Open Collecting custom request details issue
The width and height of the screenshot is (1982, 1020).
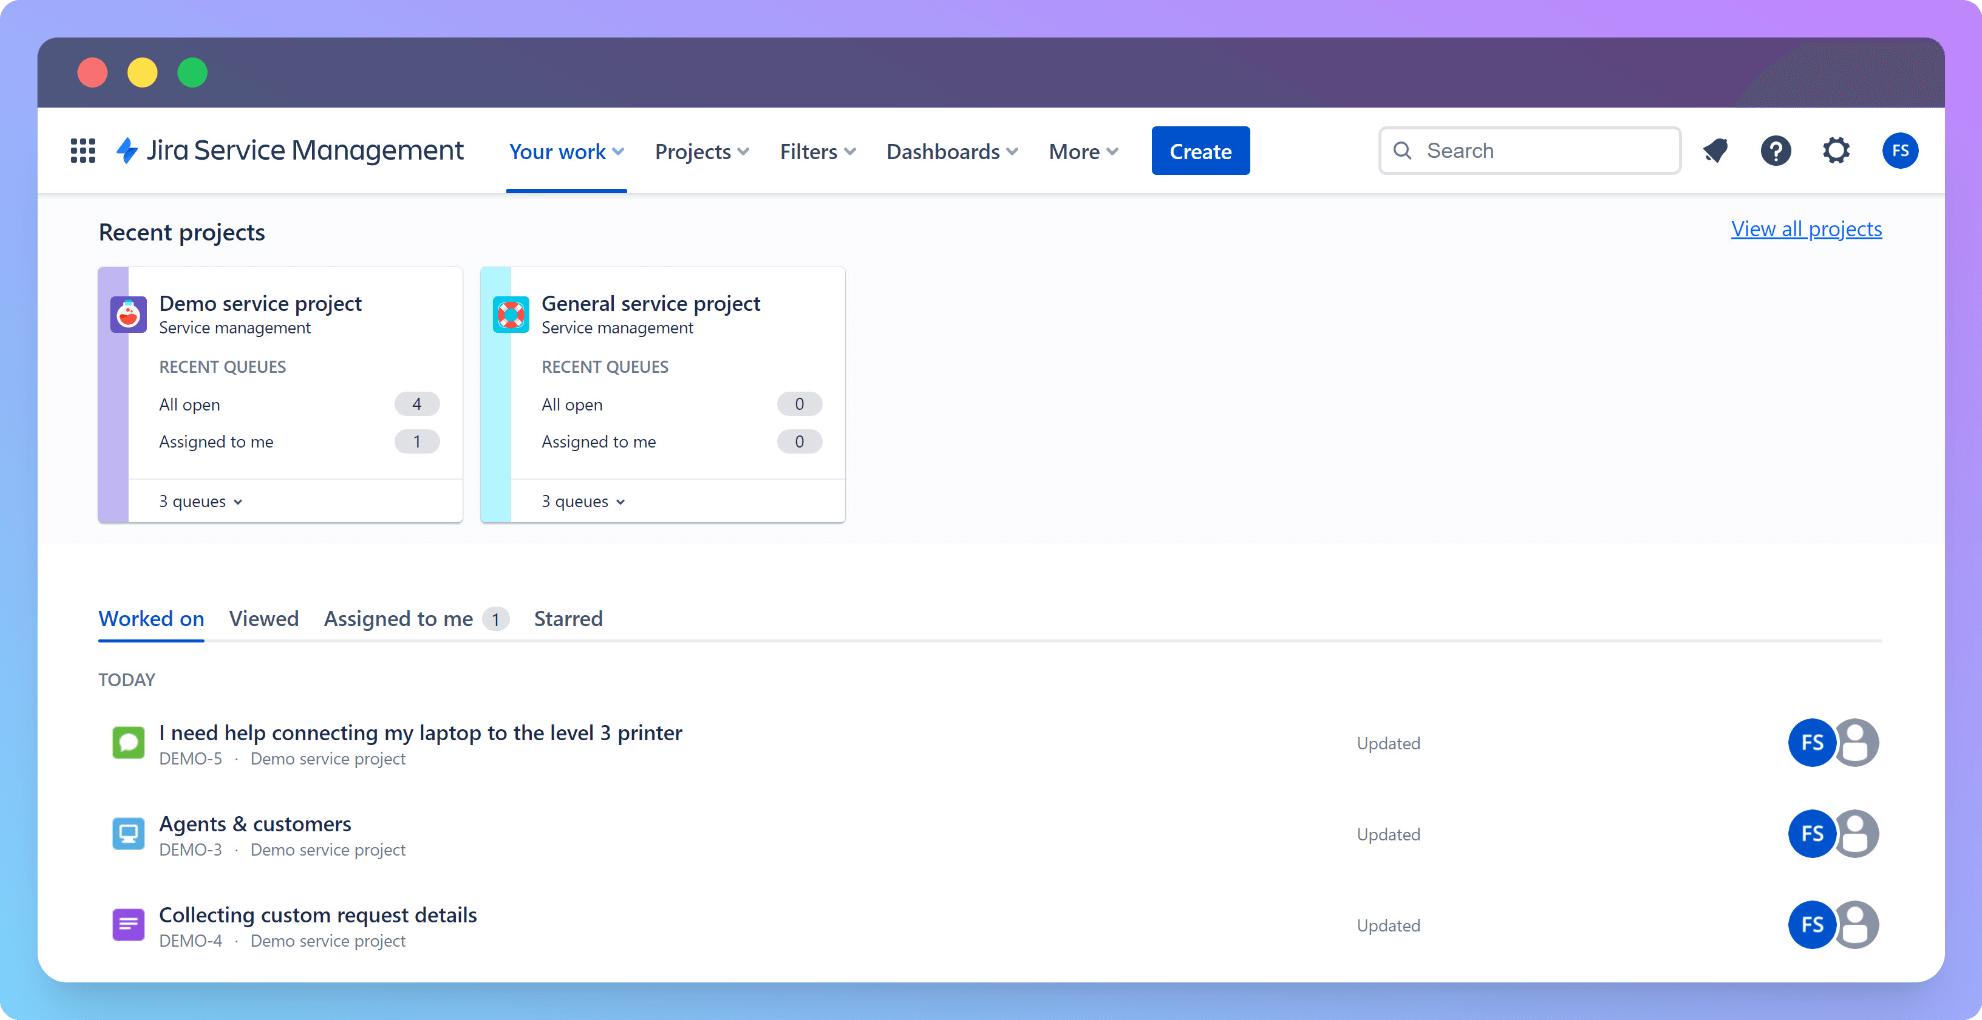click(x=318, y=915)
